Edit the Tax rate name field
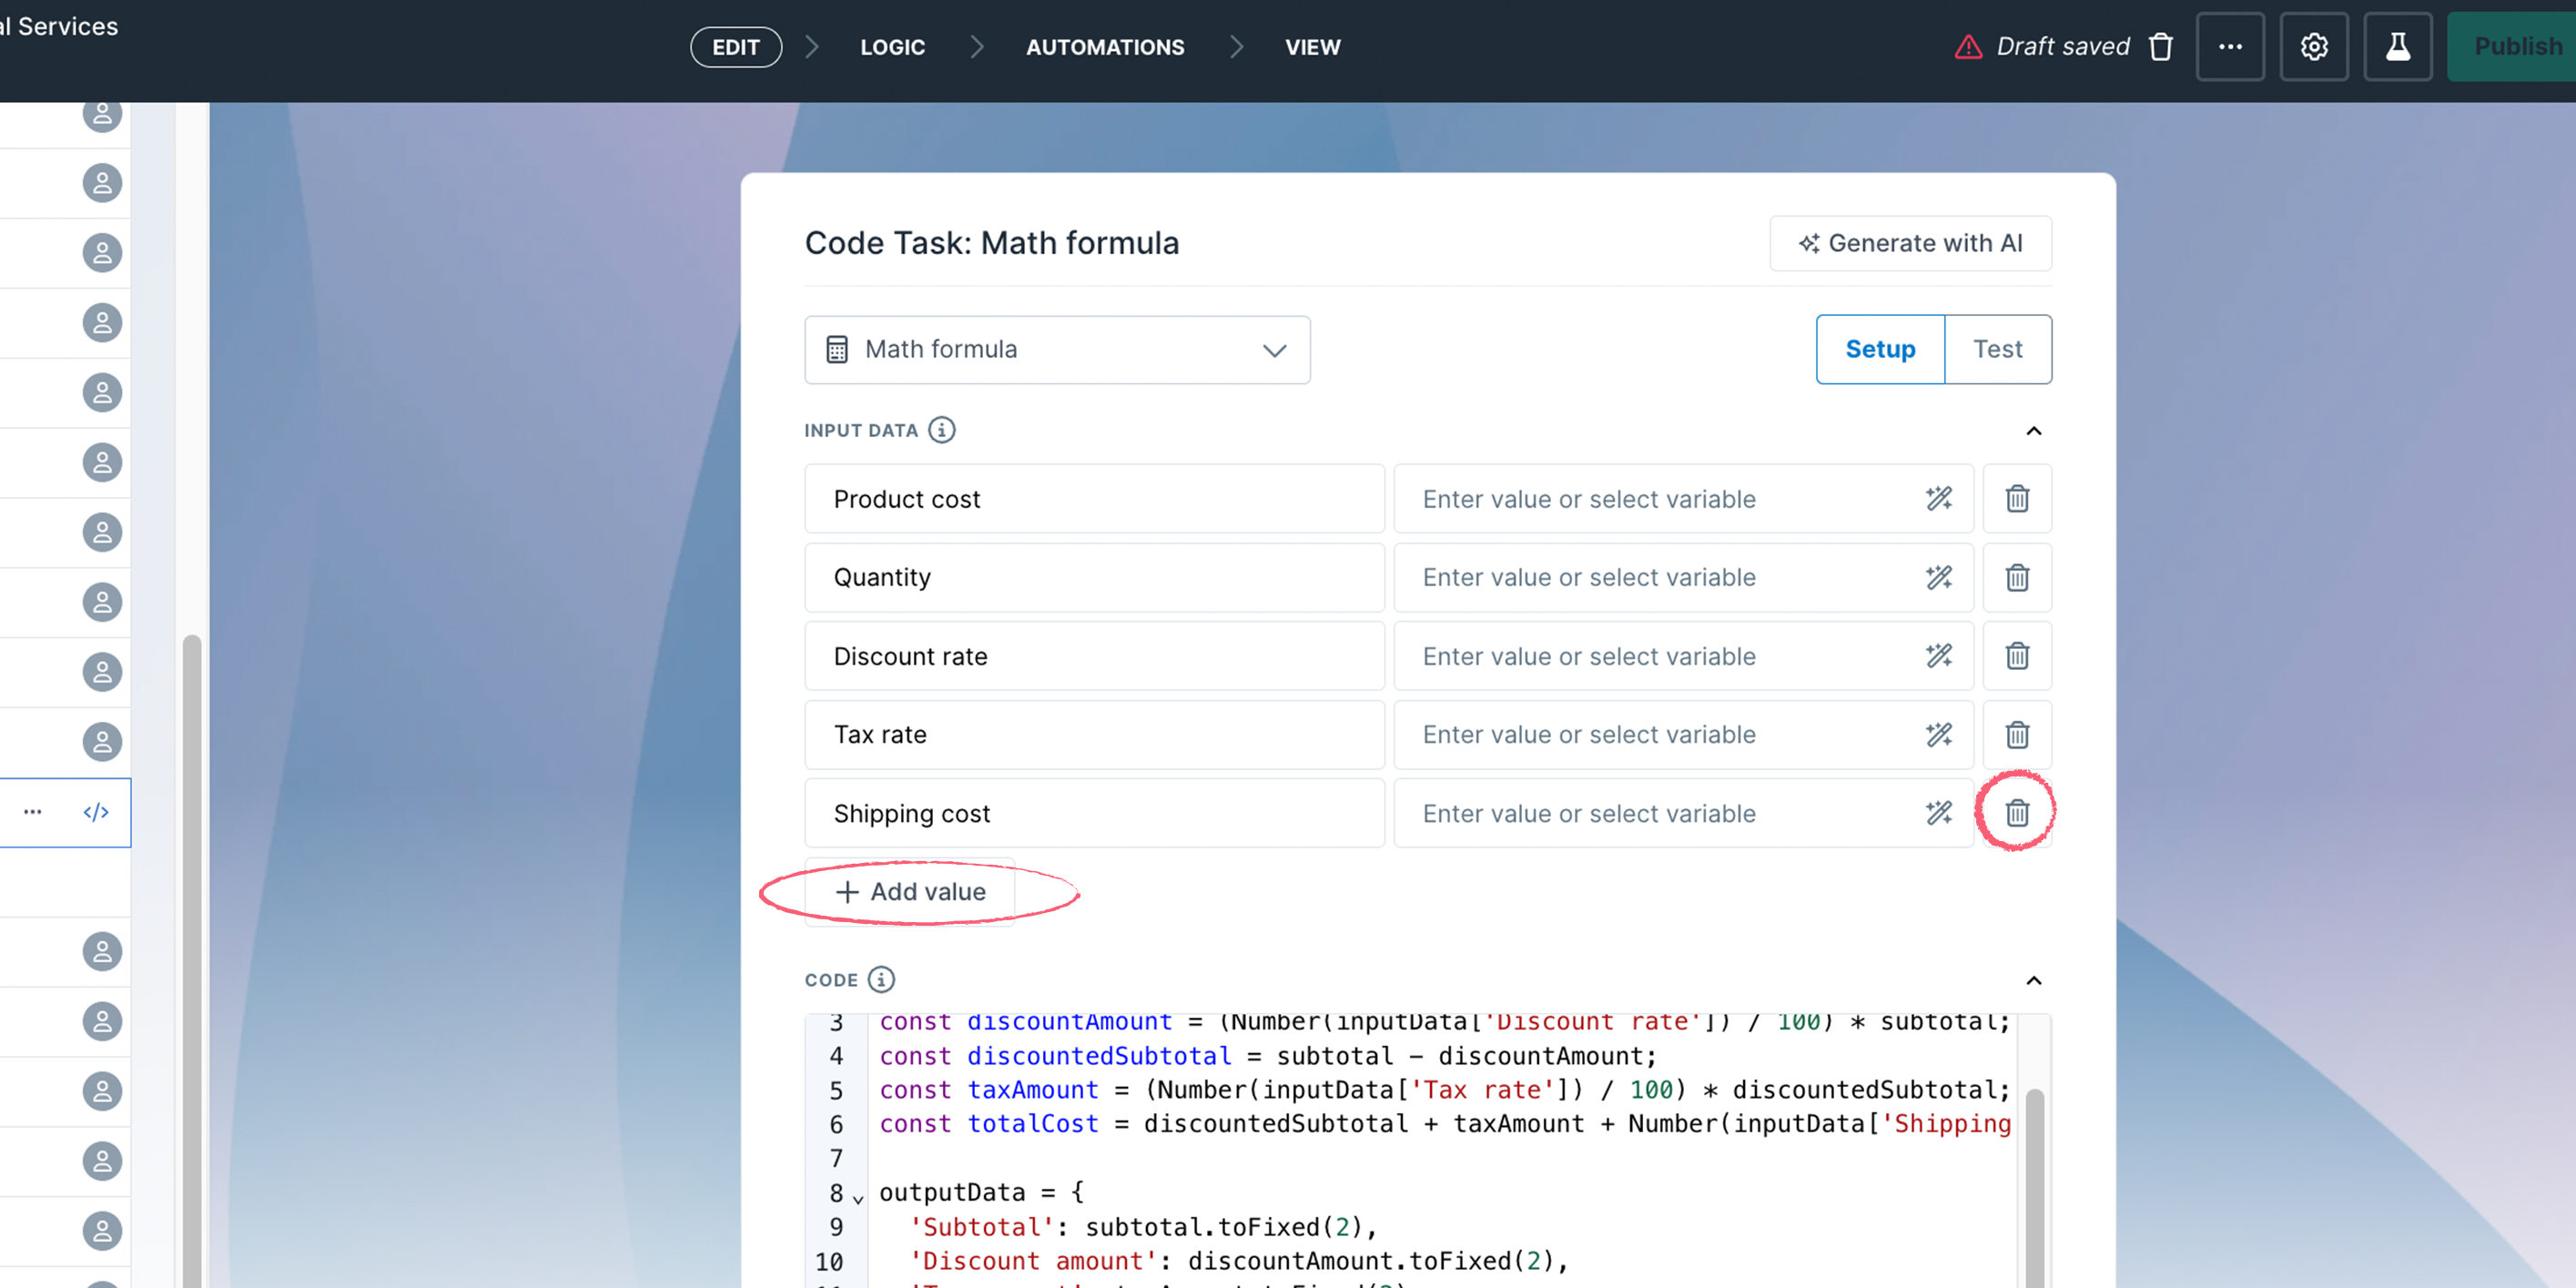The image size is (2576, 1288). (x=1094, y=734)
